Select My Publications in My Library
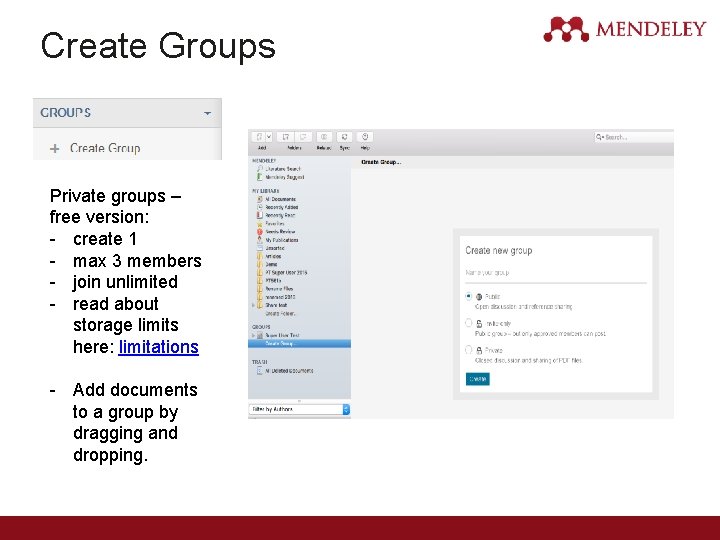The image size is (720, 540). tap(281, 240)
